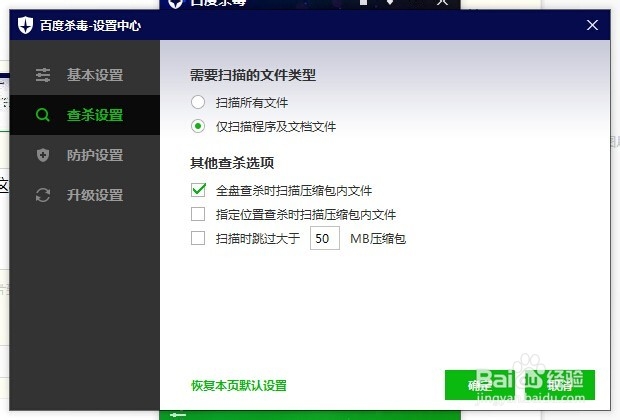620x420 pixels.
Task: Cancel changes with the 取消 button
Action: click(560, 385)
